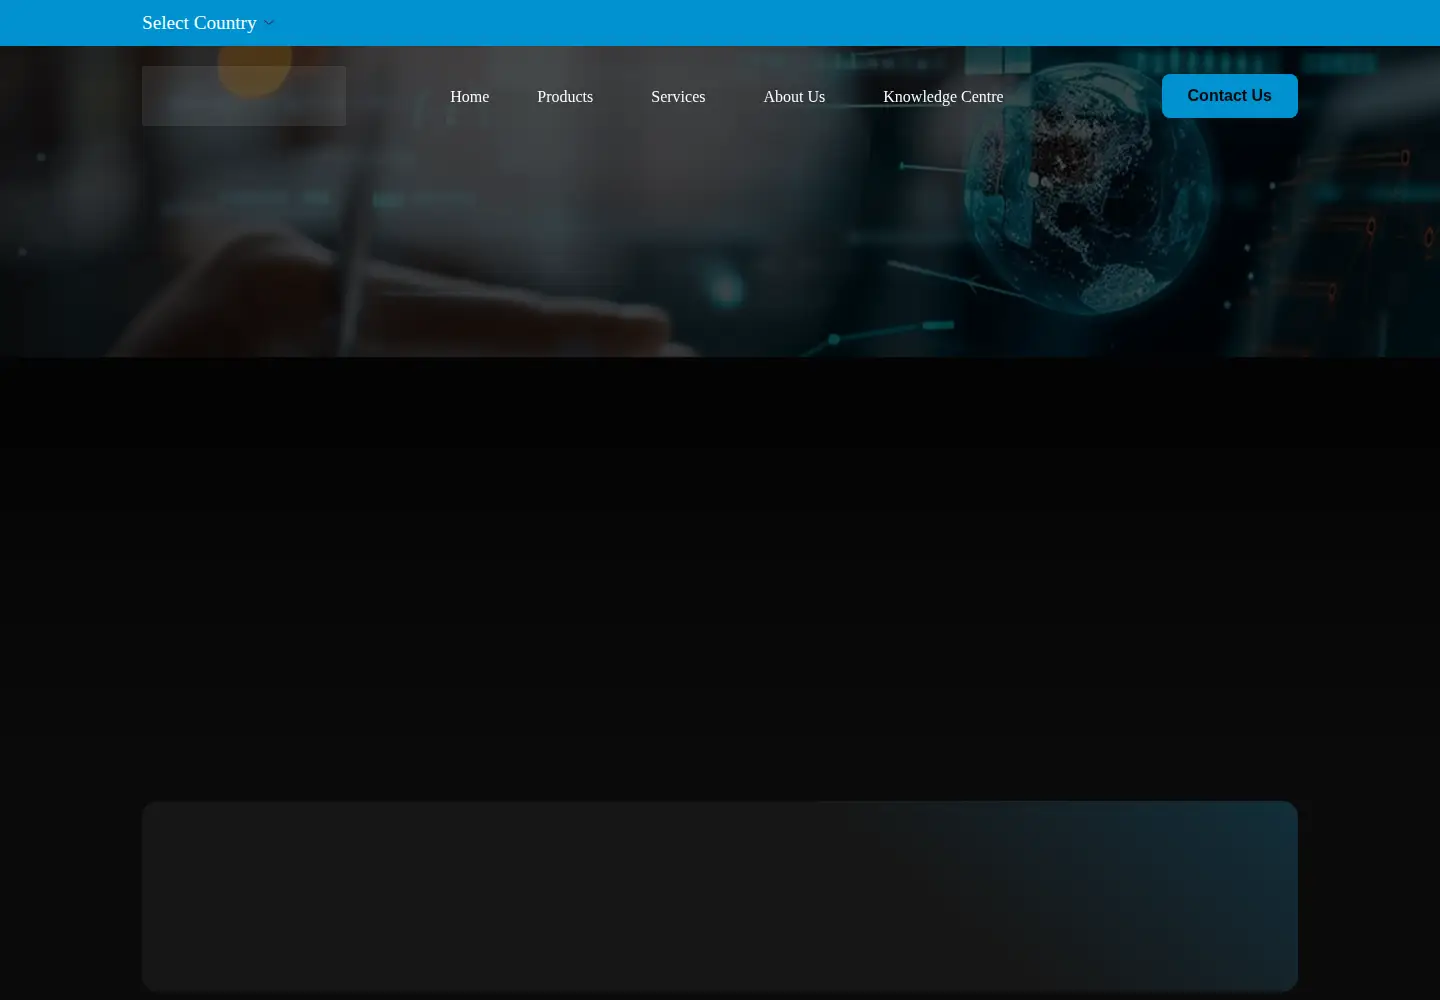This screenshot has width=1440, height=1000.
Task: Visit the Knowledge Centre link
Action: (943, 96)
